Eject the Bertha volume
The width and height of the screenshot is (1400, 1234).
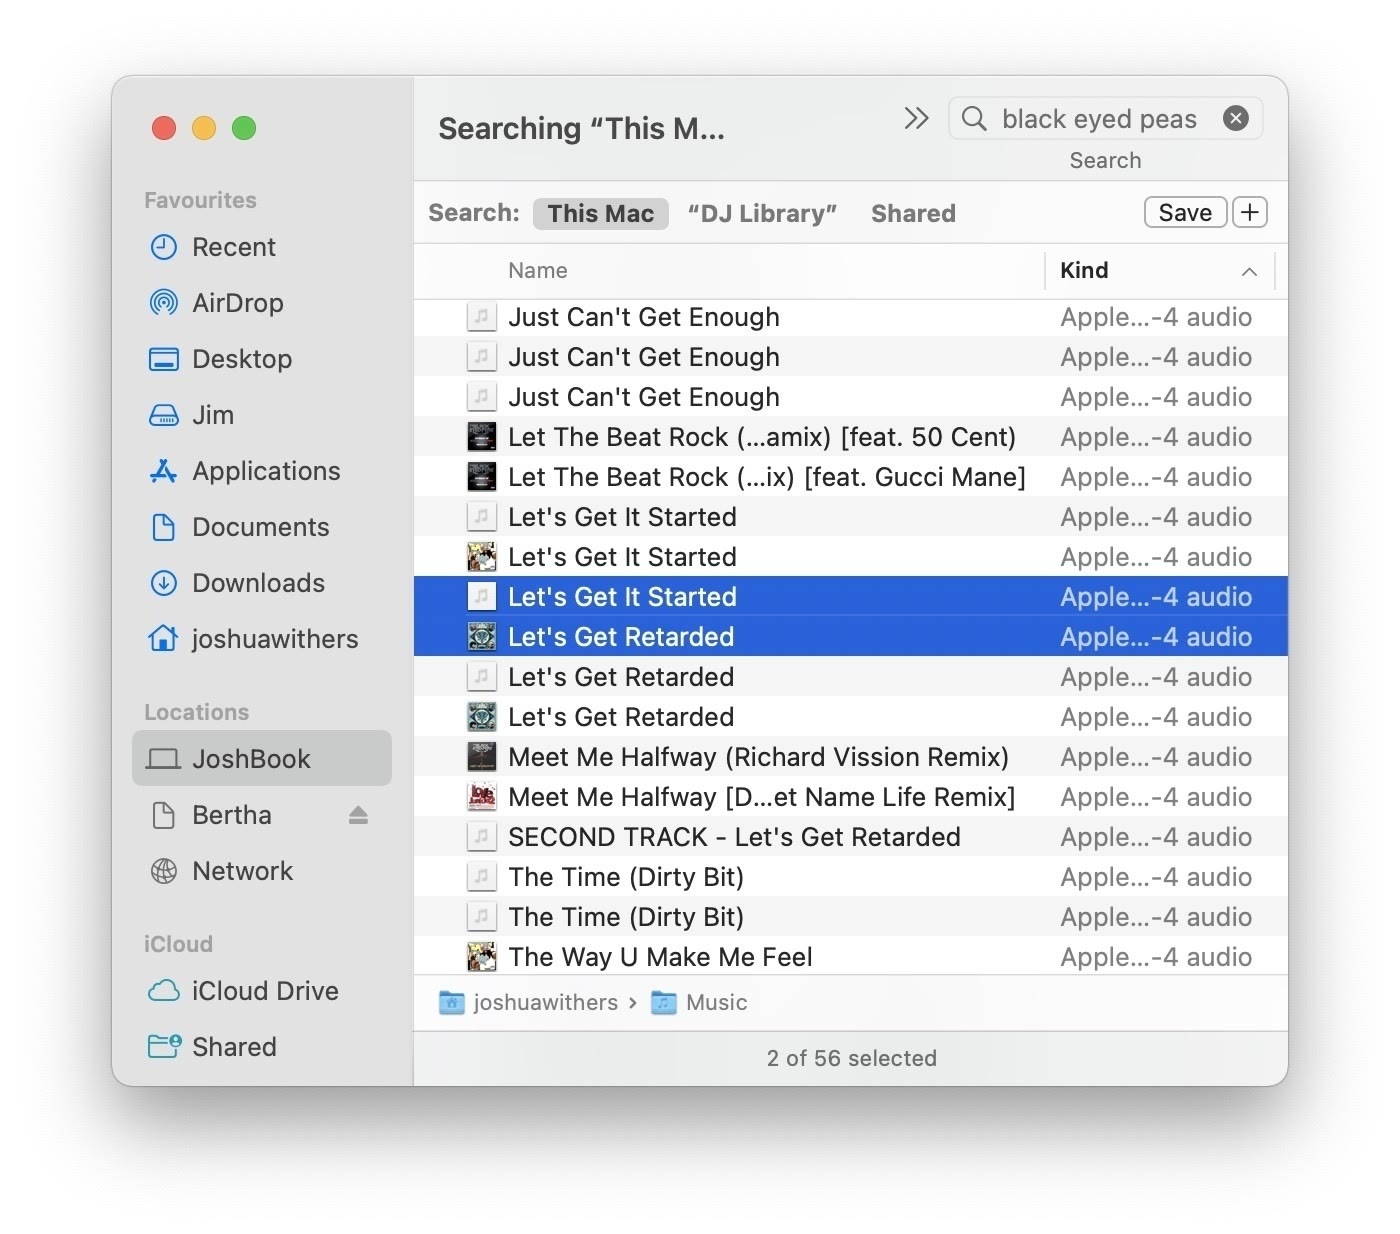tap(358, 816)
